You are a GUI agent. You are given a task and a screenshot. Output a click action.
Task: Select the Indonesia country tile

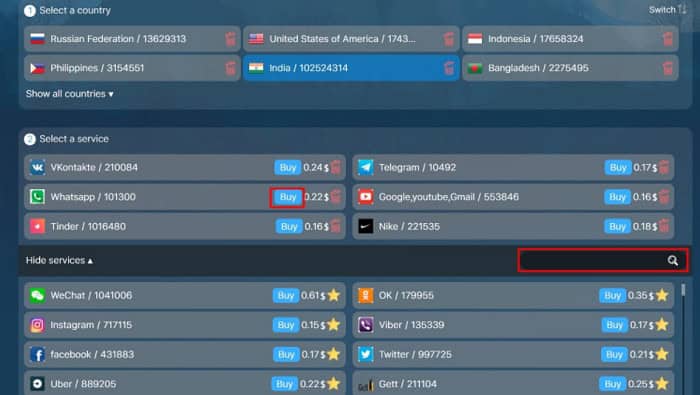tap(570, 39)
